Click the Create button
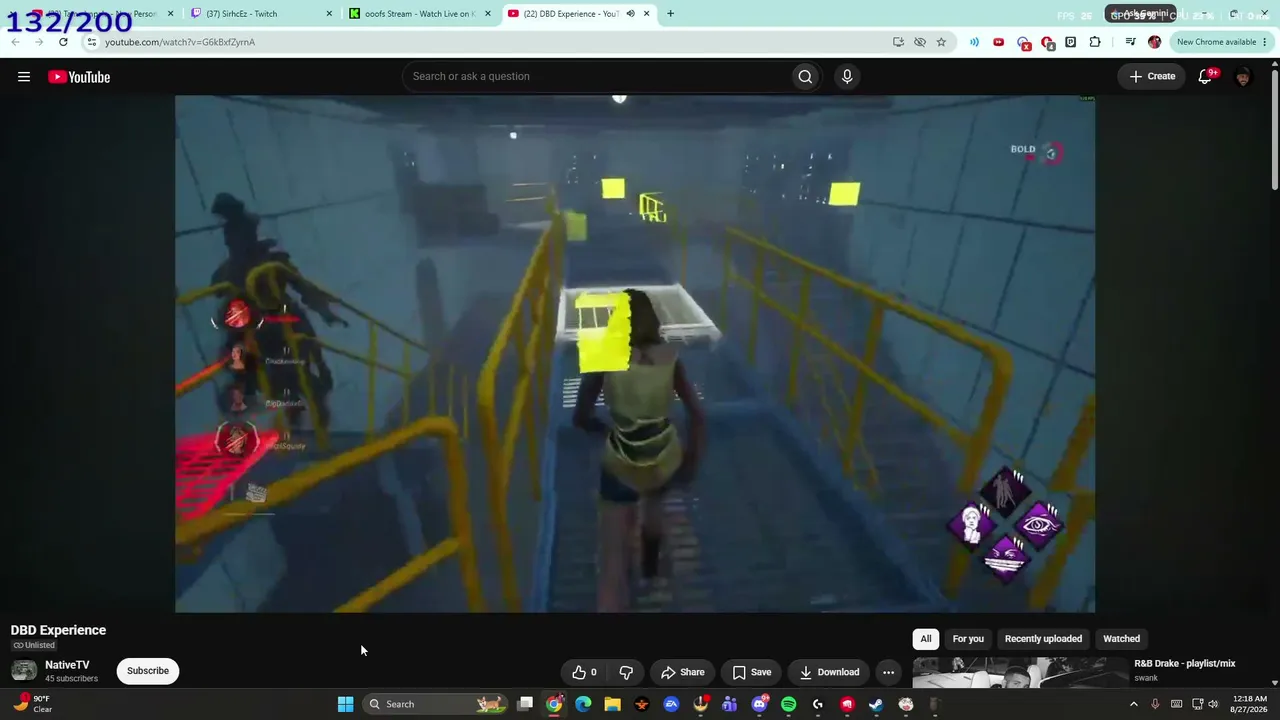1280x720 pixels. coord(1152,77)
